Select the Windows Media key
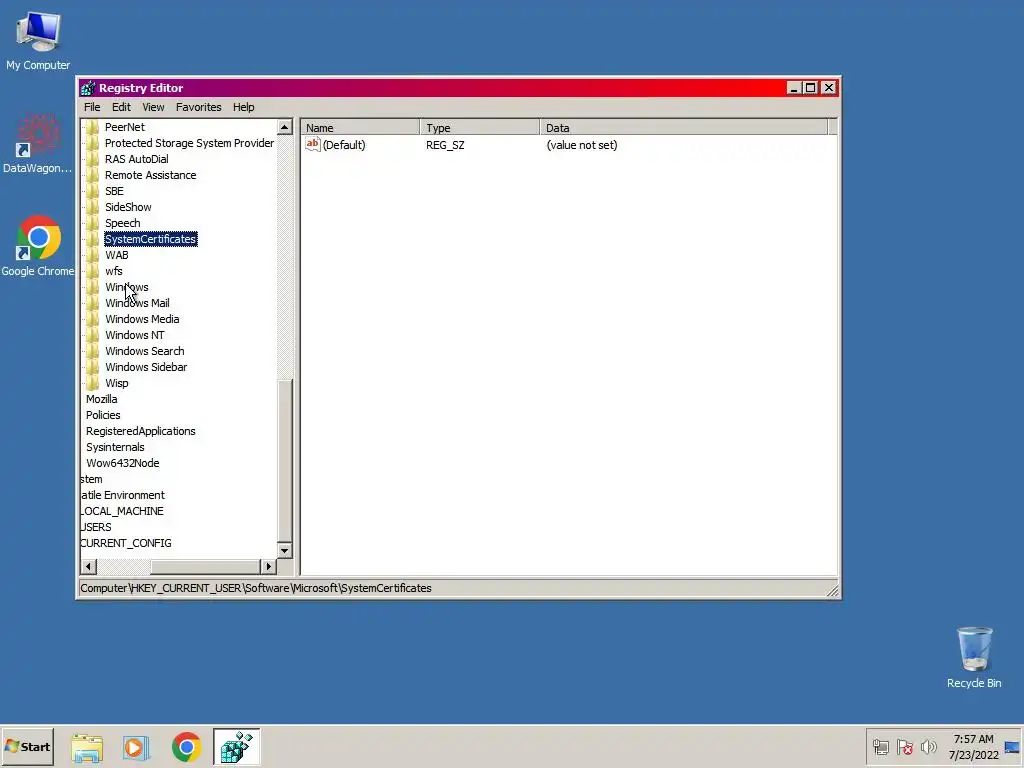Viewport: 1024px width, 768px height. click(x=142, y=319)
